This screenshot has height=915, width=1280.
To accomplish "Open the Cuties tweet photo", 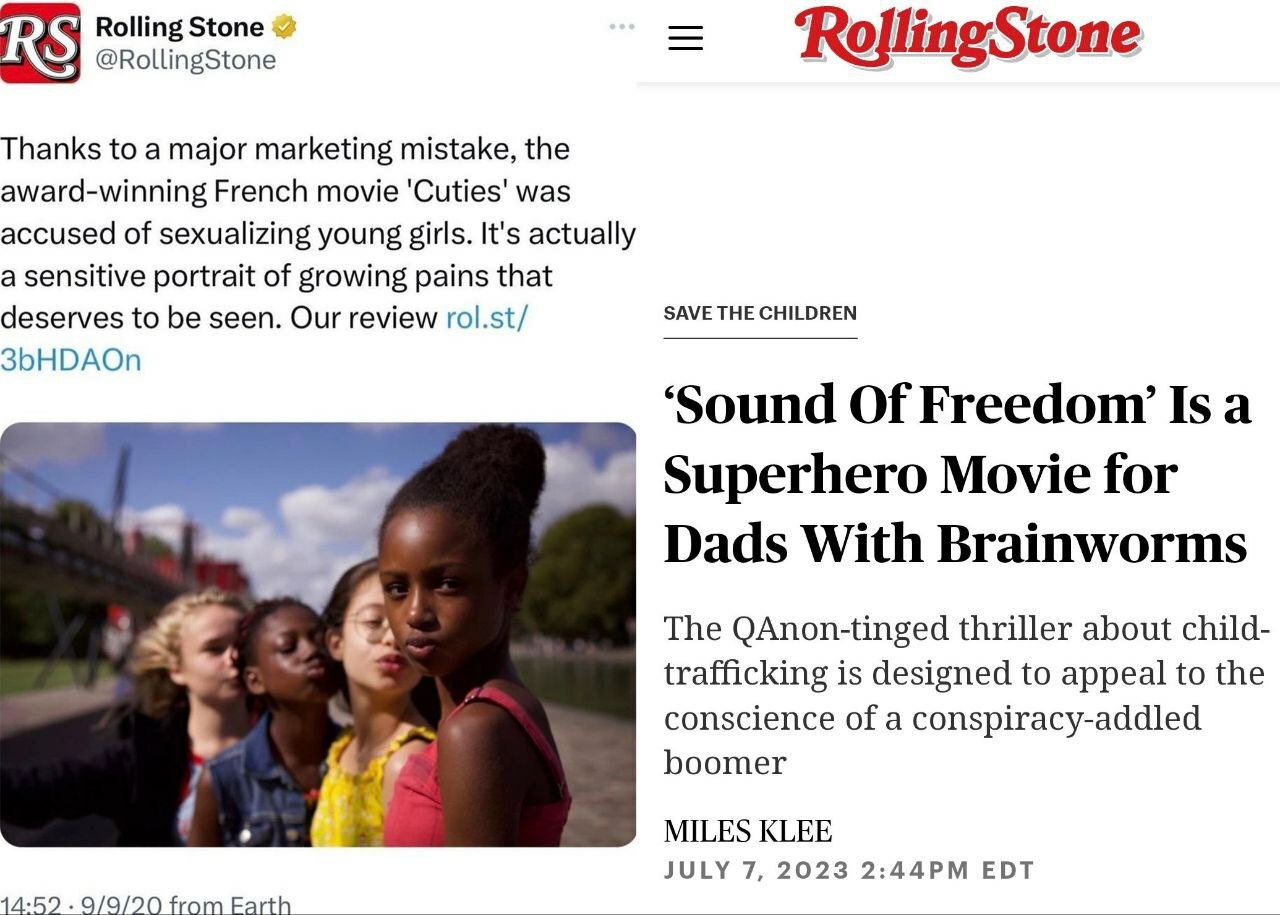I will pos(318,634).
